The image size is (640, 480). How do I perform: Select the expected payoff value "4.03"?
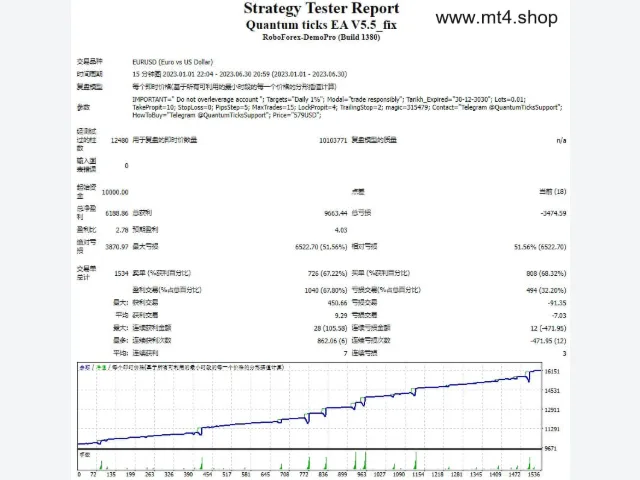point(341,230)
